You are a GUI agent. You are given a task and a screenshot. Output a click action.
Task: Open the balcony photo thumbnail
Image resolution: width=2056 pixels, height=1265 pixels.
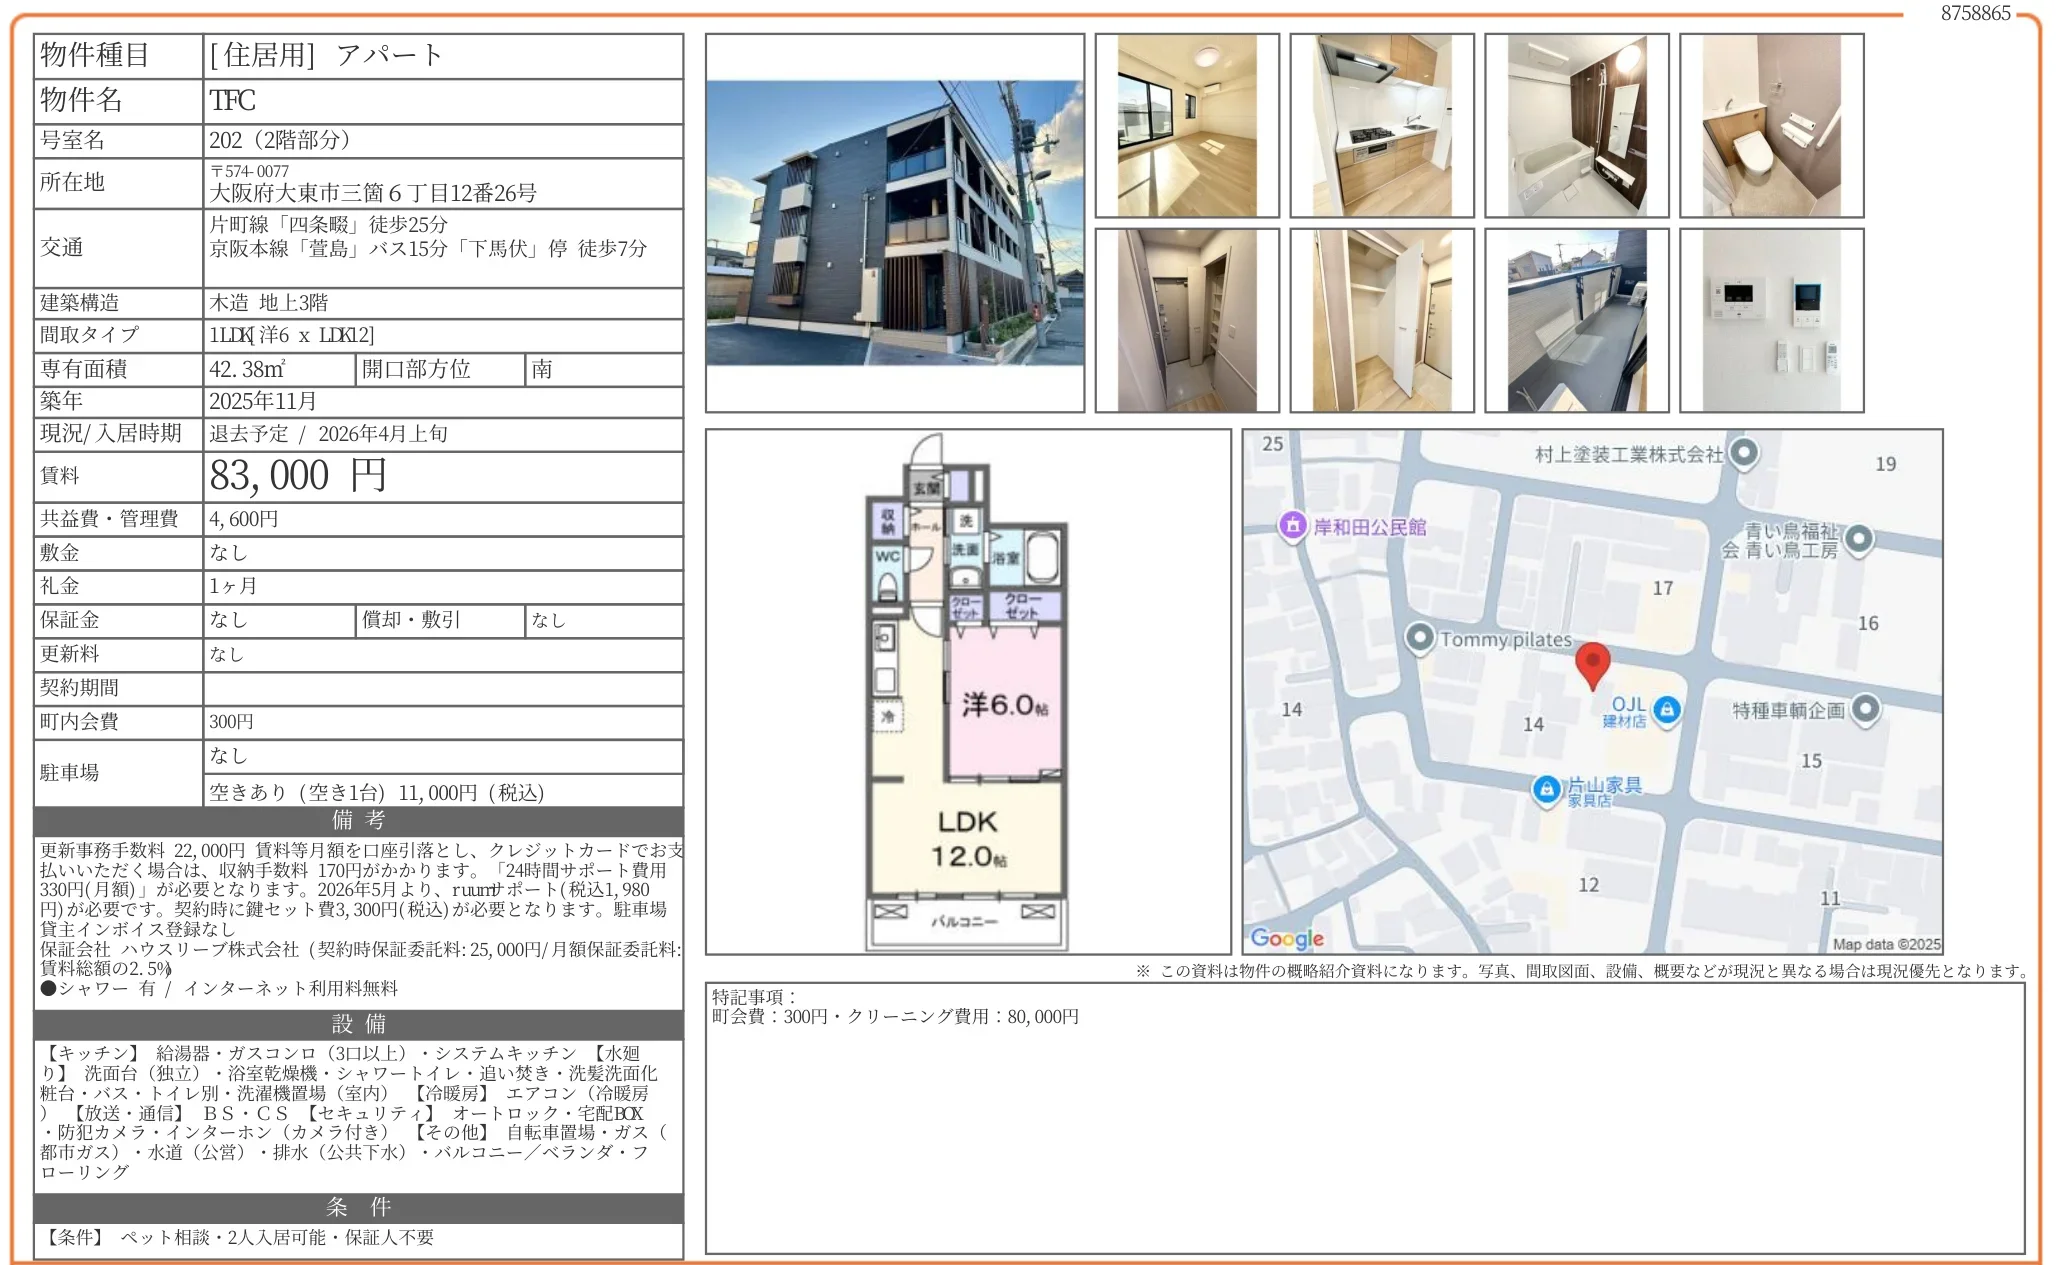pos(1576,320)
